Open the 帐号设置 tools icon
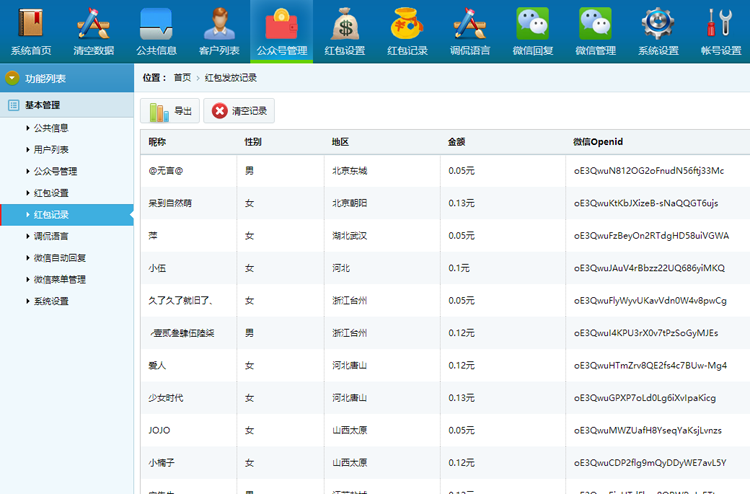 point(720,23)
